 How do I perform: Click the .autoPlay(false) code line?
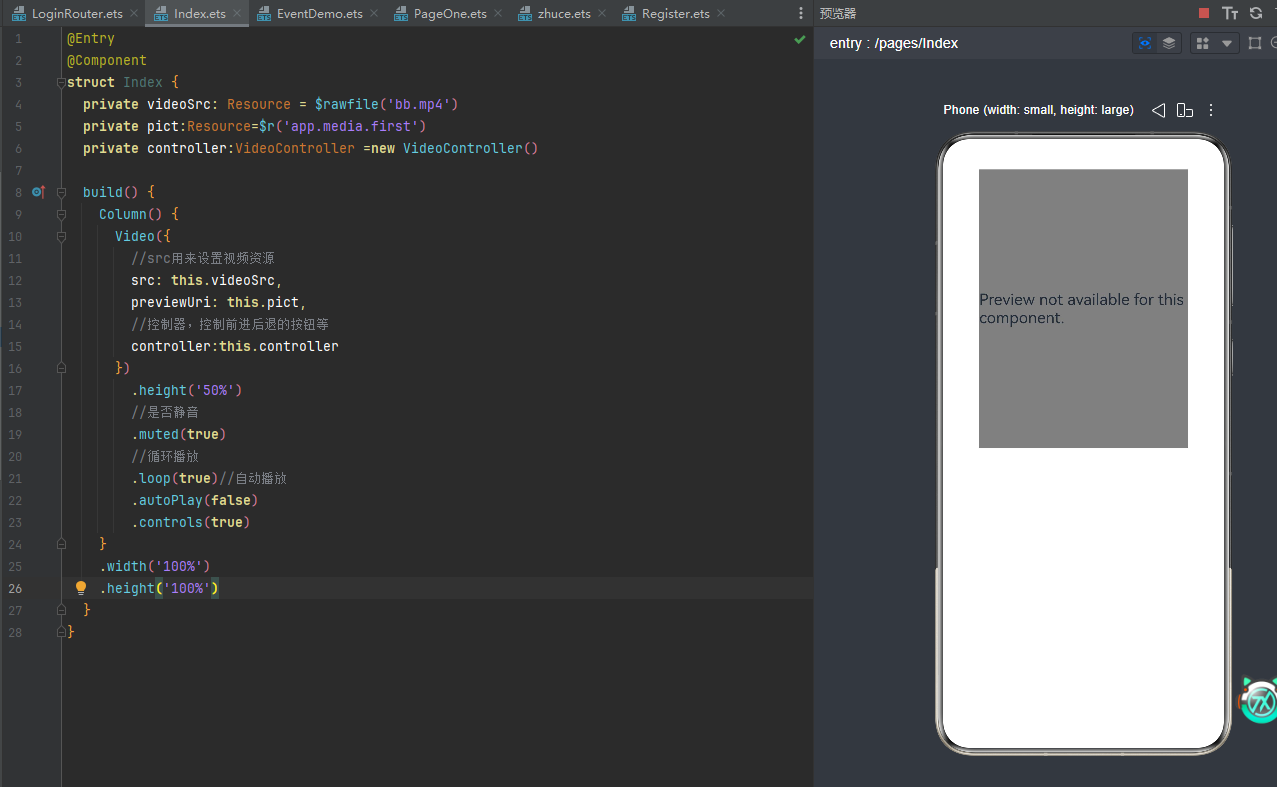point(195,500)
